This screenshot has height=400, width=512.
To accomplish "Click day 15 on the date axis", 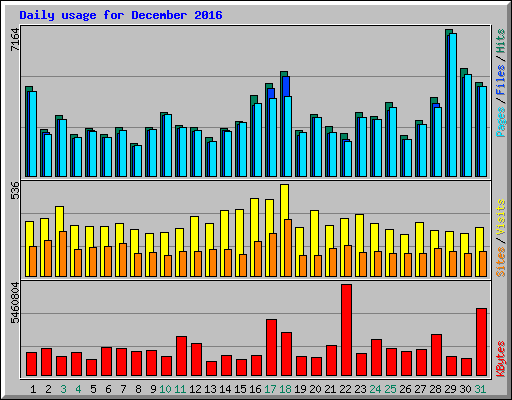I will pos(240,389).
